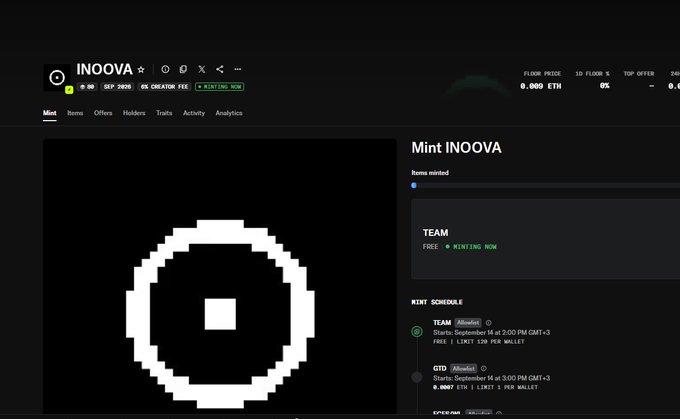680x419 pixels.
Task: Click the SEP 2026 date badge
Action: click(117, 87)
